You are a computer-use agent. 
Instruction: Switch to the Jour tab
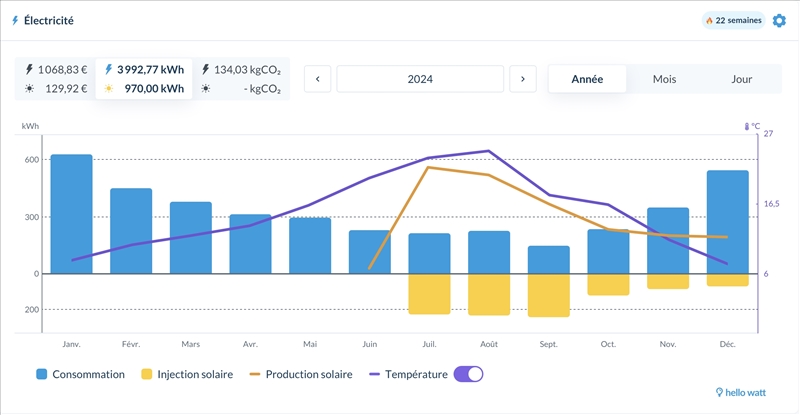point(741,79)
